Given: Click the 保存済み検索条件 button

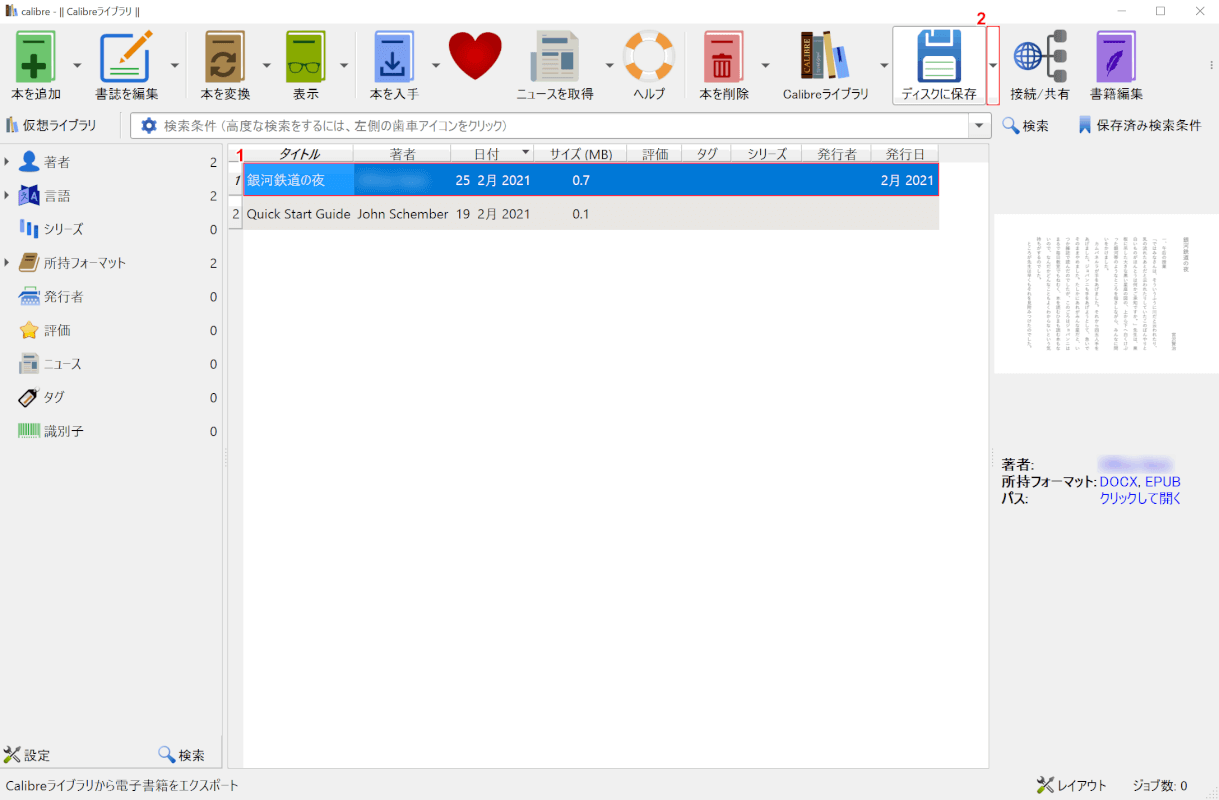Looking at the screenshot, I should (1140, 126).
